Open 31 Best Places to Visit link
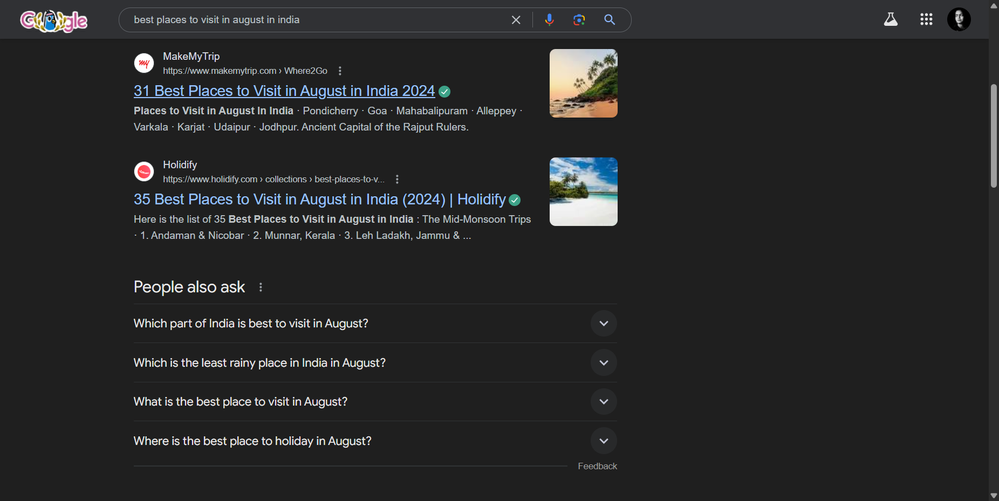The height and width of the screenshot is (501, 999). (284, 91)
